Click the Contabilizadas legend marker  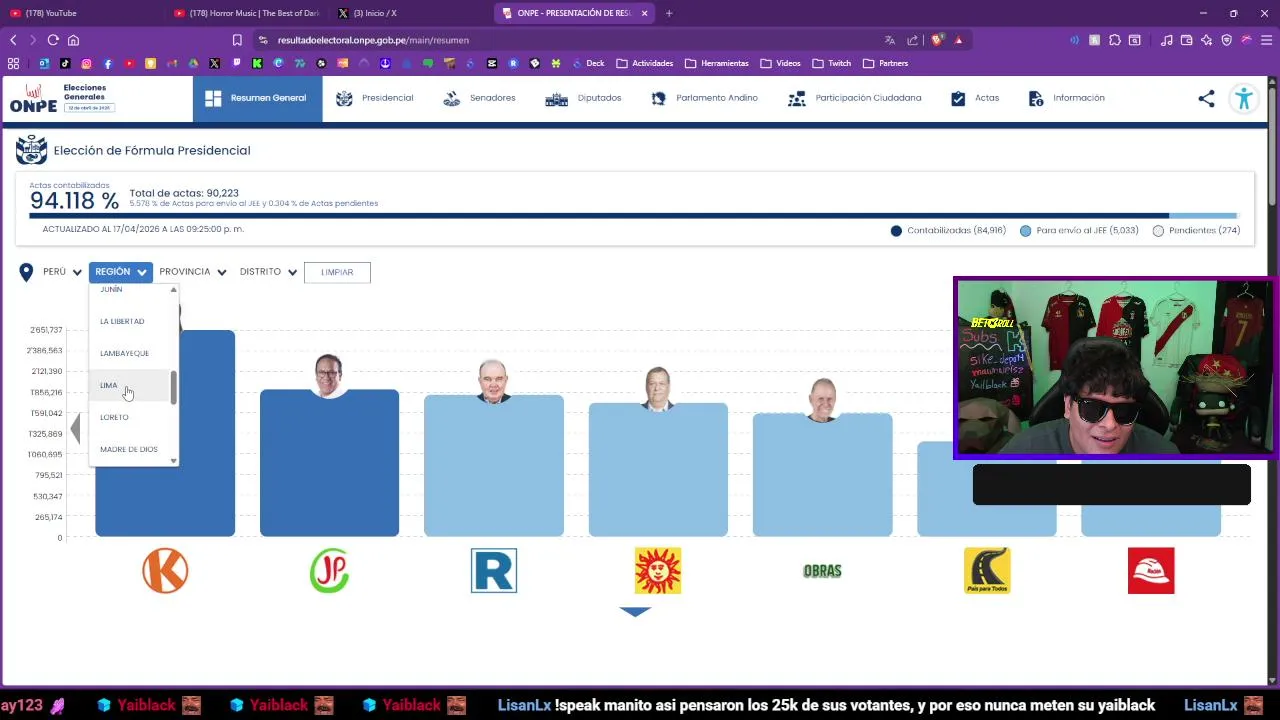click(x=896, y=231)
